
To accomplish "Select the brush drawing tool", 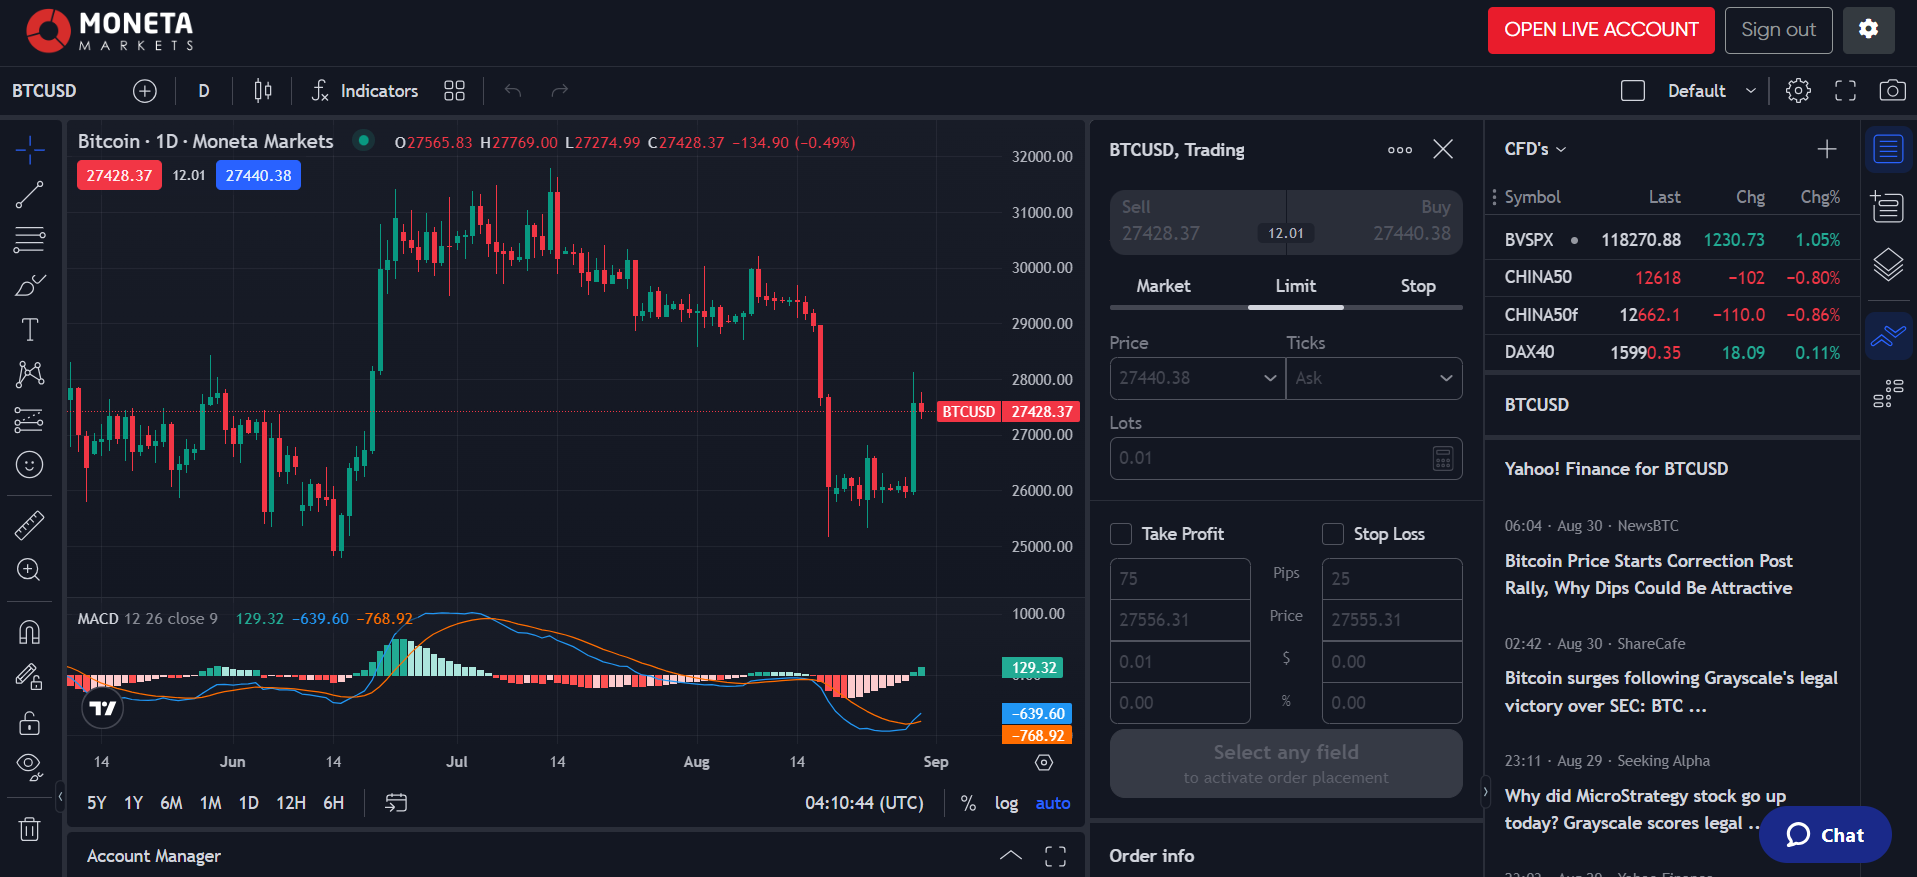I will click(x=30, y=286).
